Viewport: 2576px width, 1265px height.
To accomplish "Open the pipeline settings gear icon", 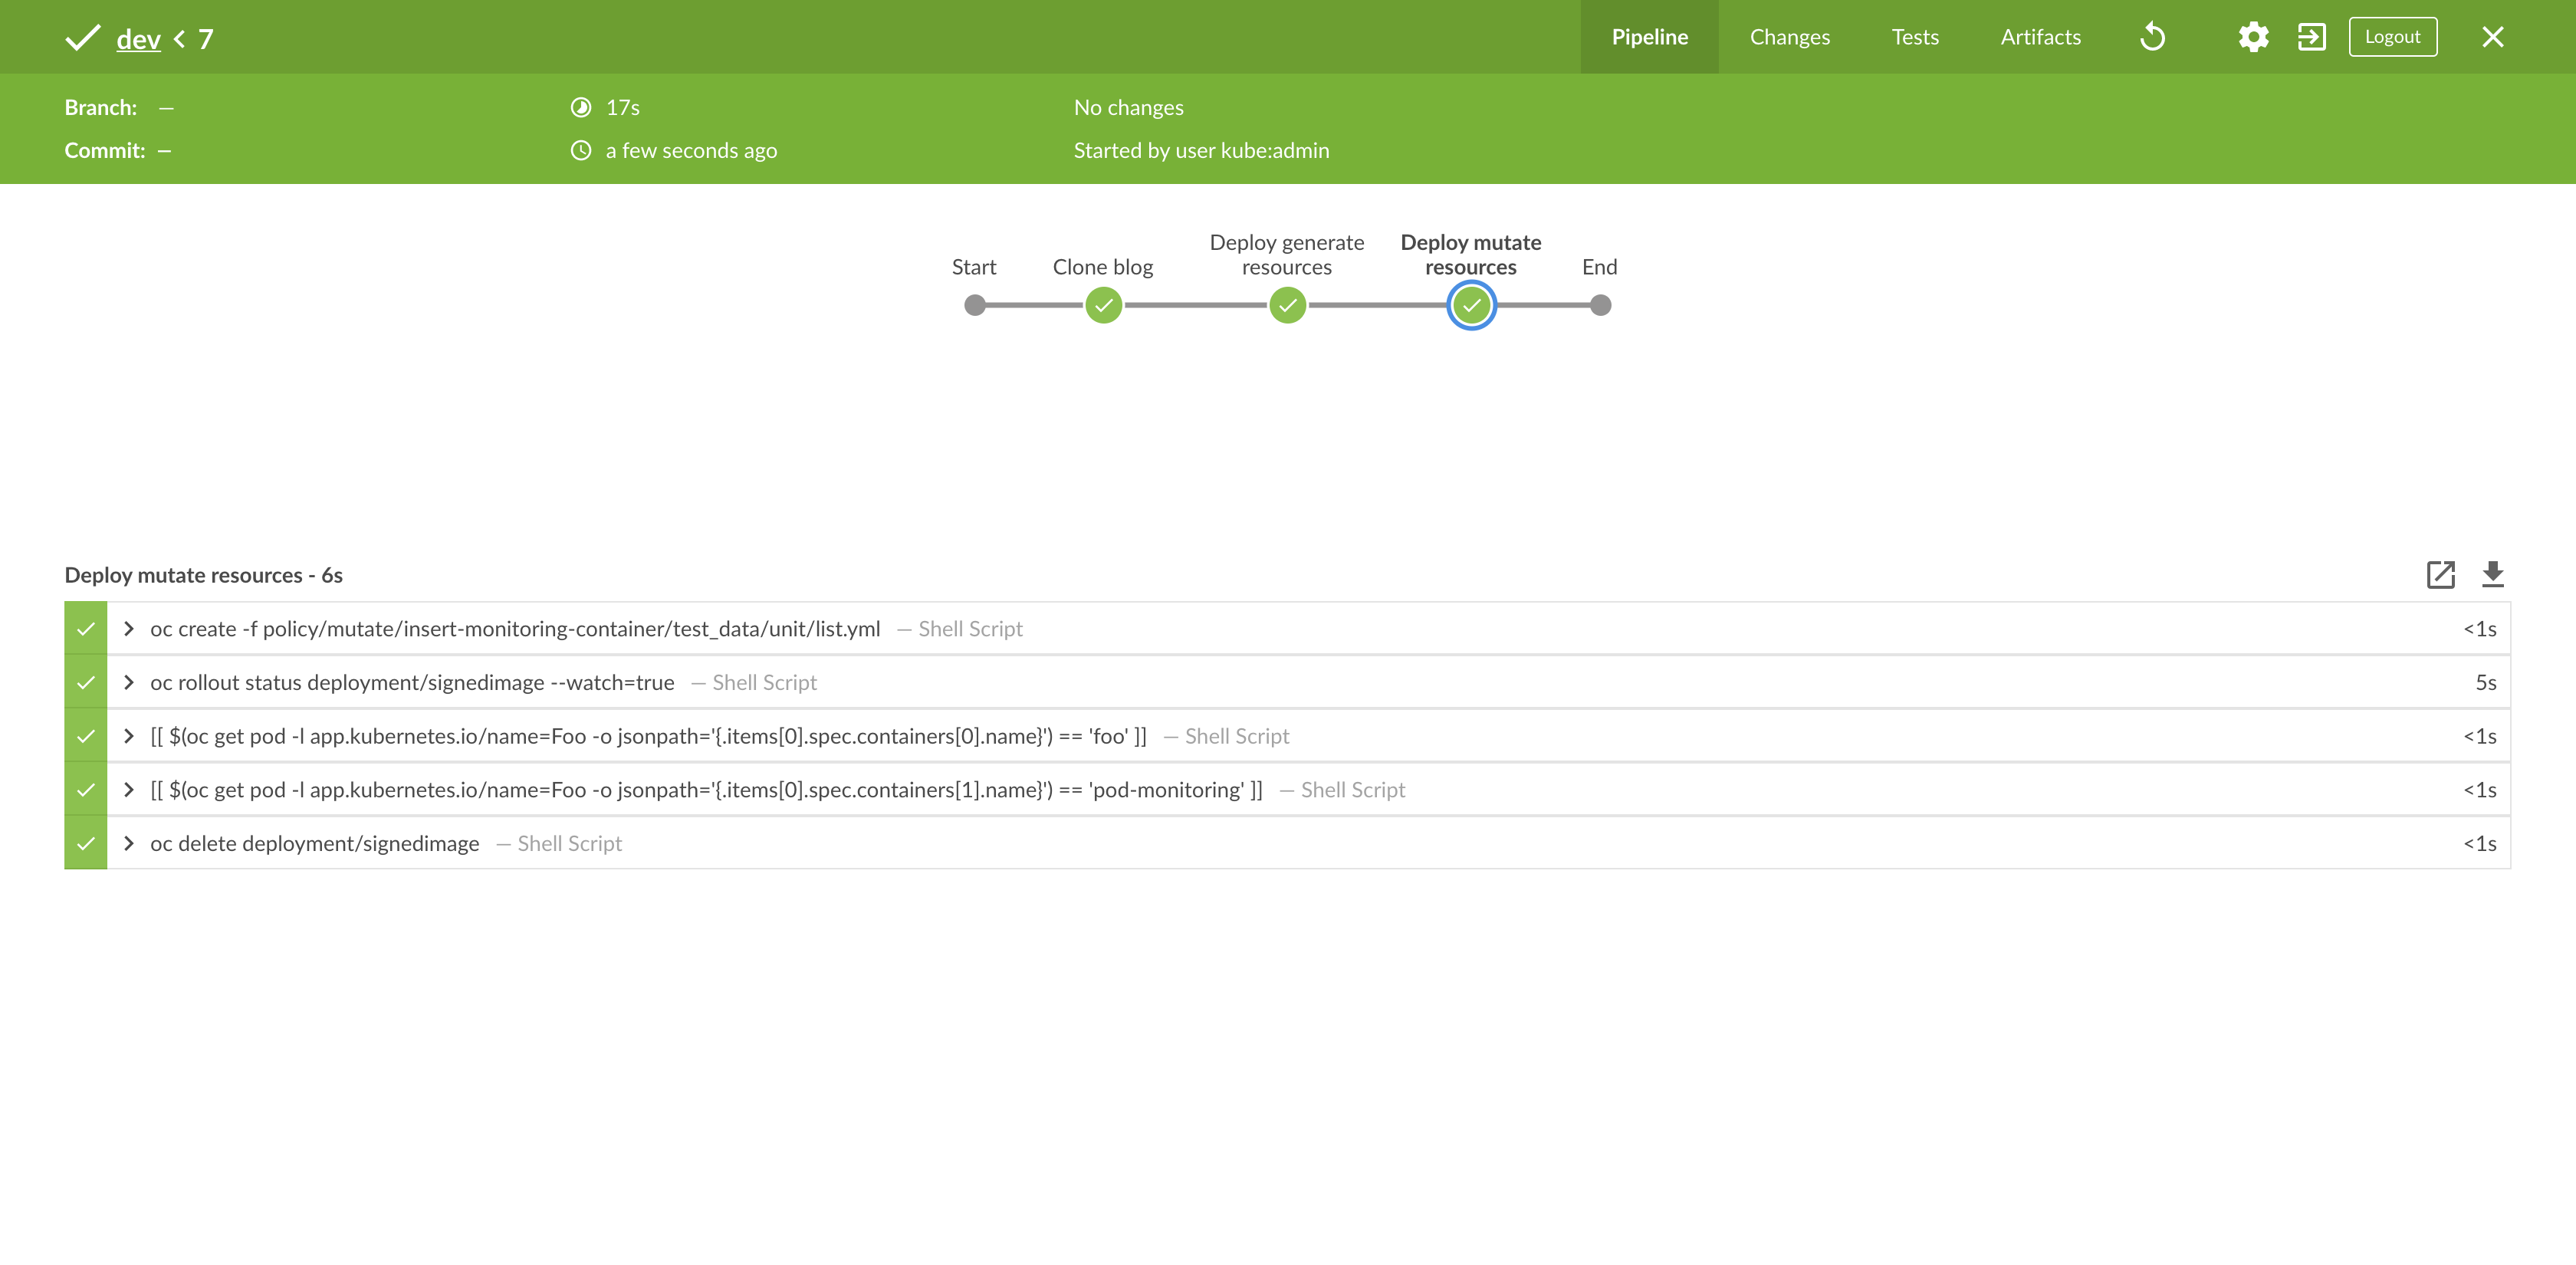I will click(x=2253, y=37).
